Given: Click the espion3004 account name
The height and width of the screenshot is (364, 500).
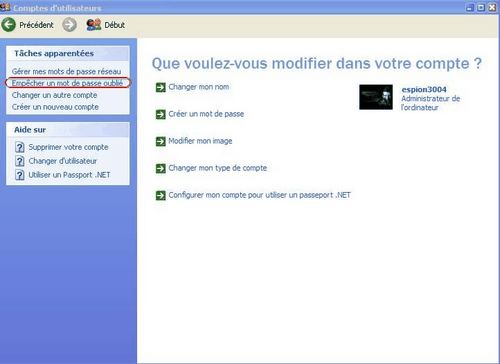Looking at the screenshot, I should tap(424, 89).
